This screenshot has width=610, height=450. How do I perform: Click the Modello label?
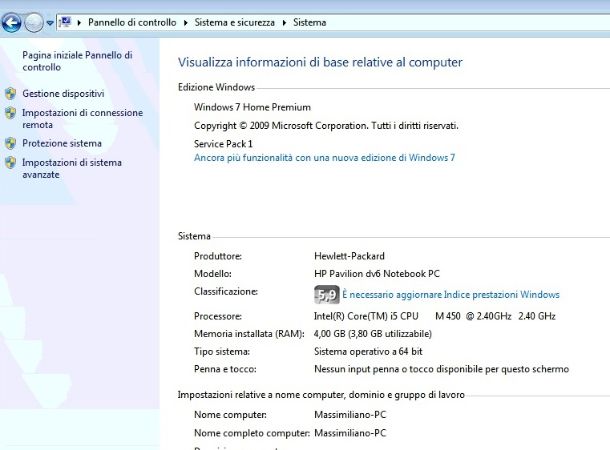[x=213, y=274]
